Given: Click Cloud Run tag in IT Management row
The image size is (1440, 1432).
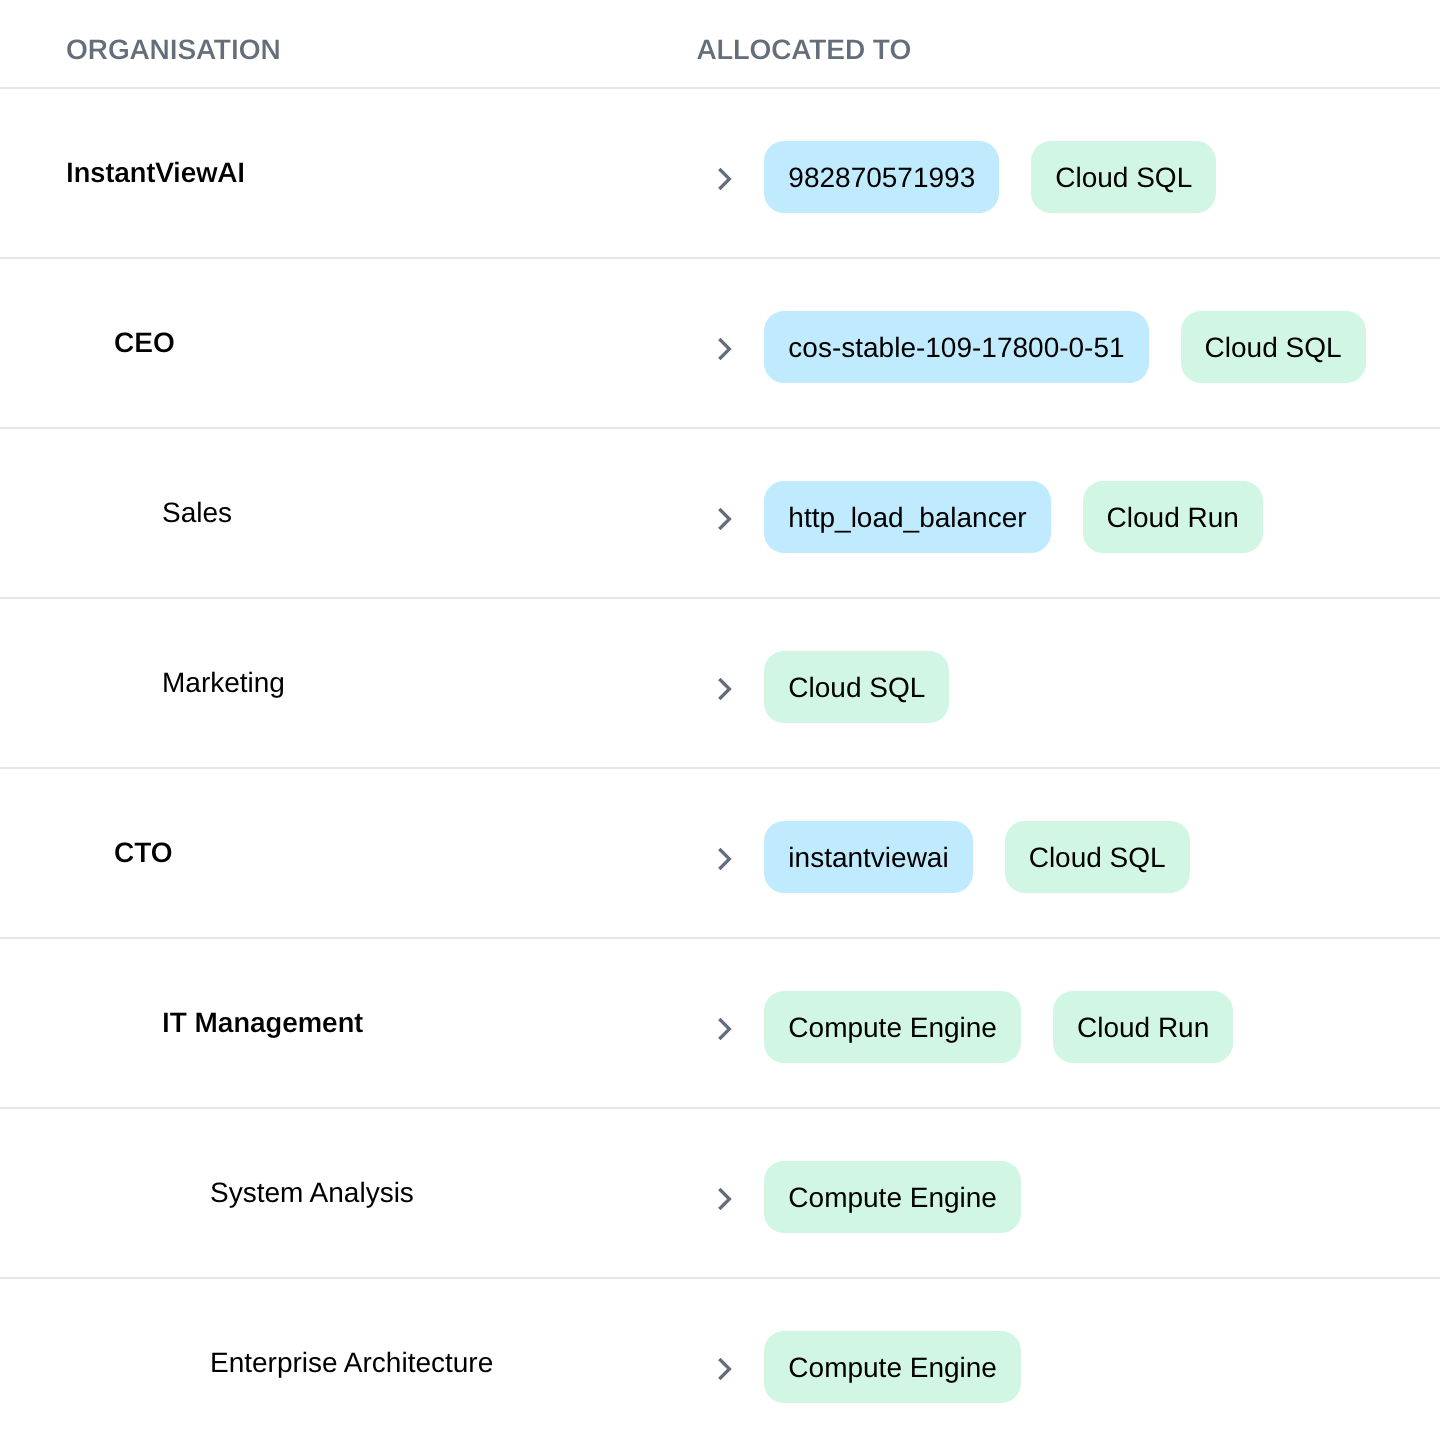Looking at the screenshot, I should click(1143, 1027).
